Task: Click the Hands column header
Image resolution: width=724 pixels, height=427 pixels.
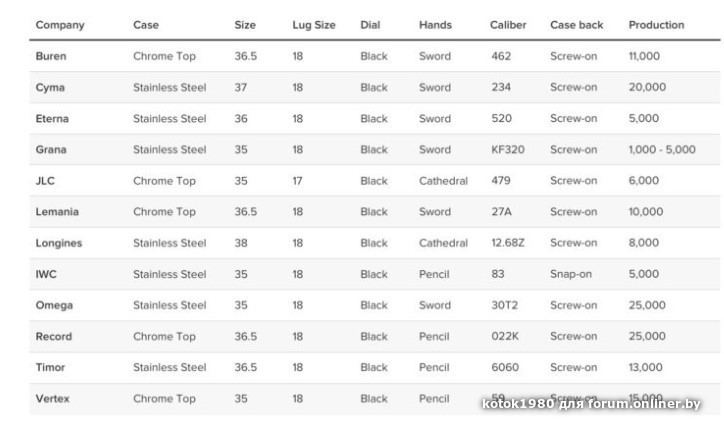Action: pos(436,24)
